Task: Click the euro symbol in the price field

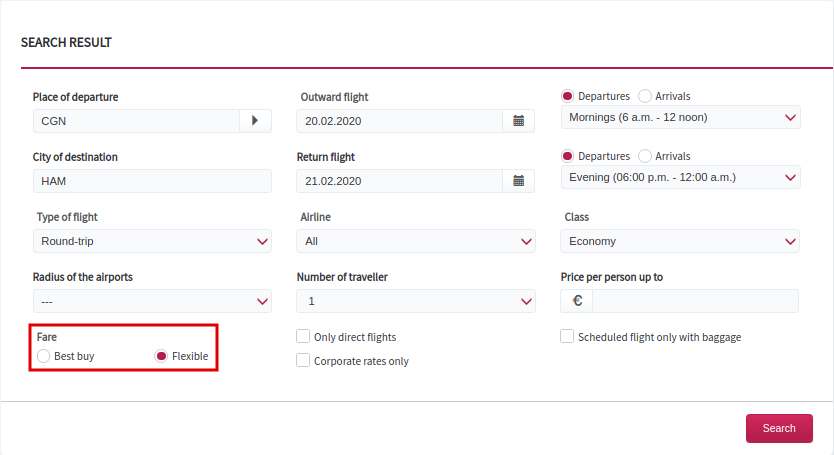Action: pos(577,301)
